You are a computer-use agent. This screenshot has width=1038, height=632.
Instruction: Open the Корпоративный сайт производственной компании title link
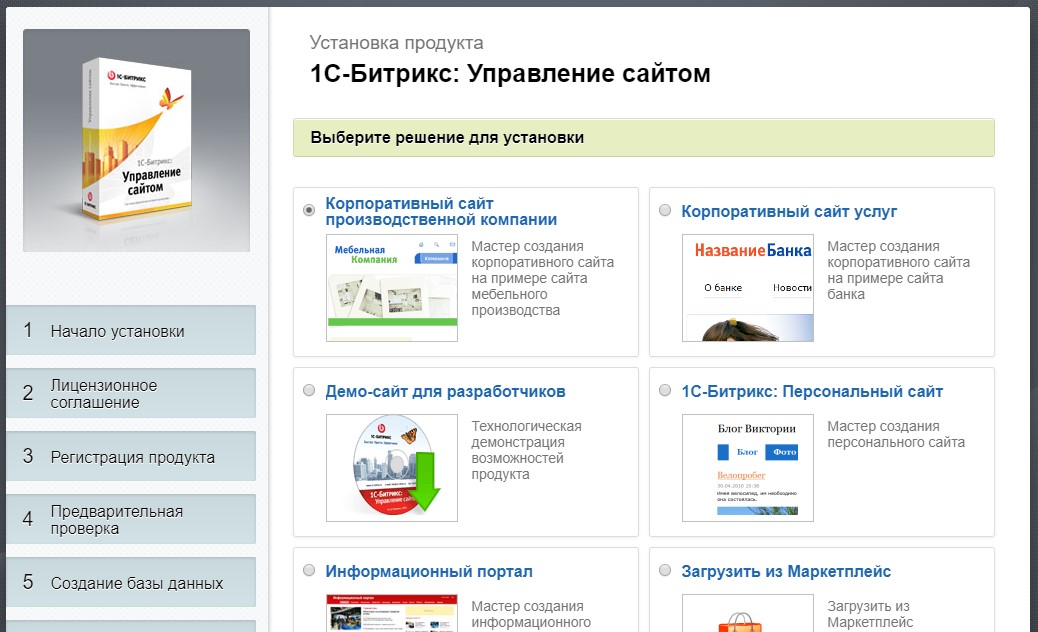(441, 212)
